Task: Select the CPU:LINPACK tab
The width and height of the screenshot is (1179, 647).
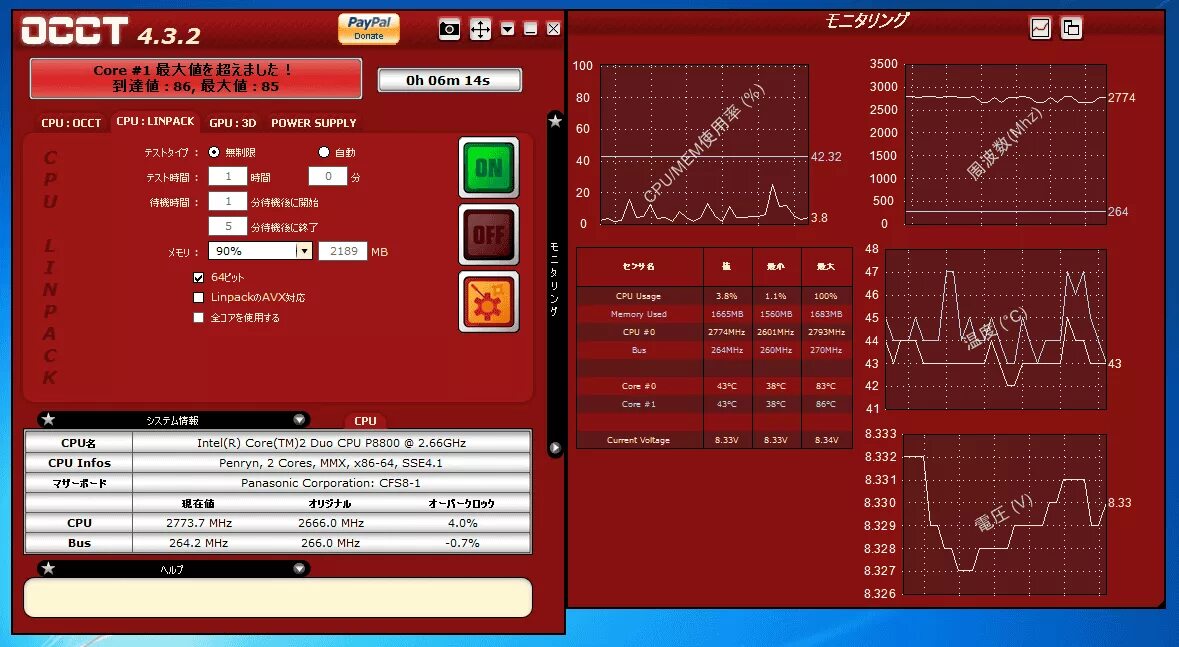Action: coord(155,121)
